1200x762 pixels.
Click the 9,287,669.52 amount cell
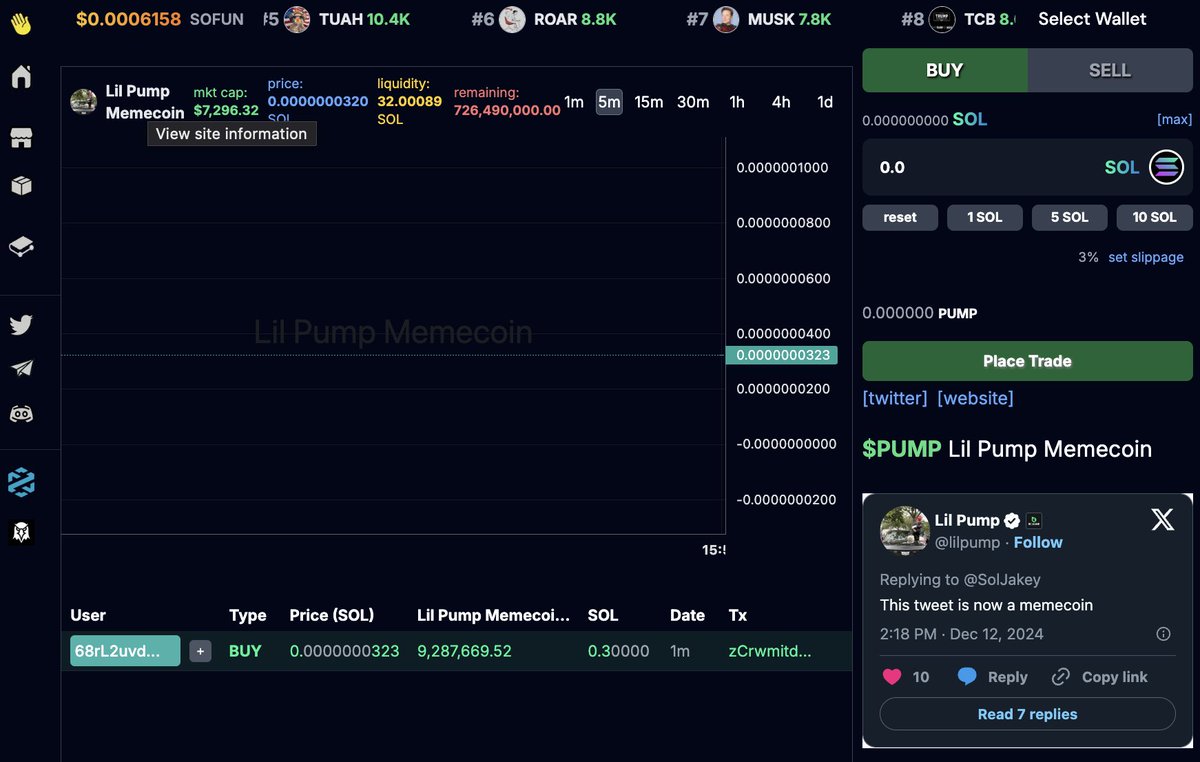point(464,651)
